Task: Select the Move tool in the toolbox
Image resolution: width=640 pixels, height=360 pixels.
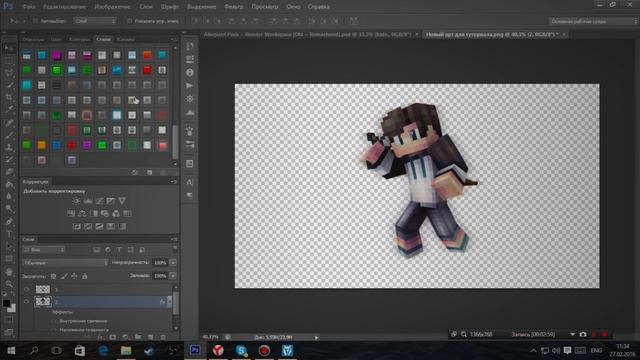Action: pos(9,48)
